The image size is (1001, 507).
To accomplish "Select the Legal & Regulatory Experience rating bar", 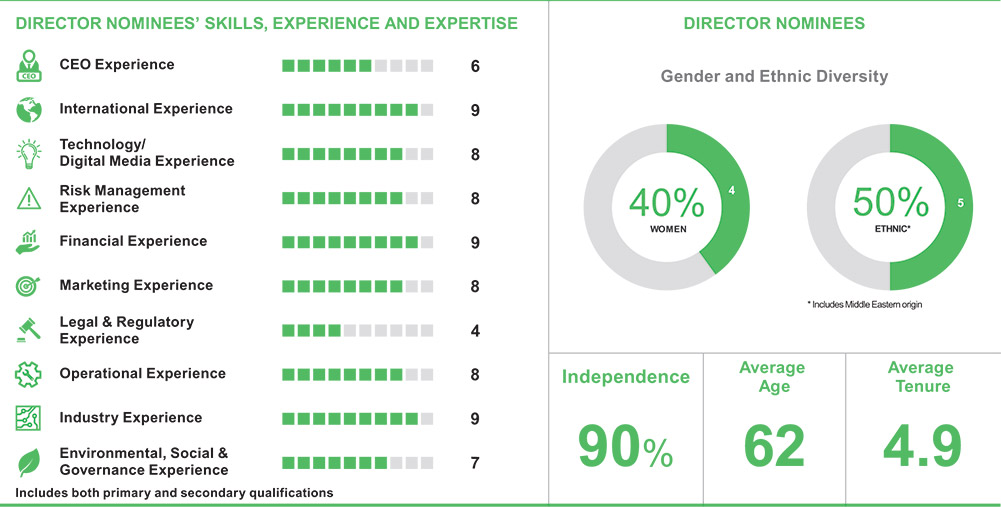I will pos(357,330).
